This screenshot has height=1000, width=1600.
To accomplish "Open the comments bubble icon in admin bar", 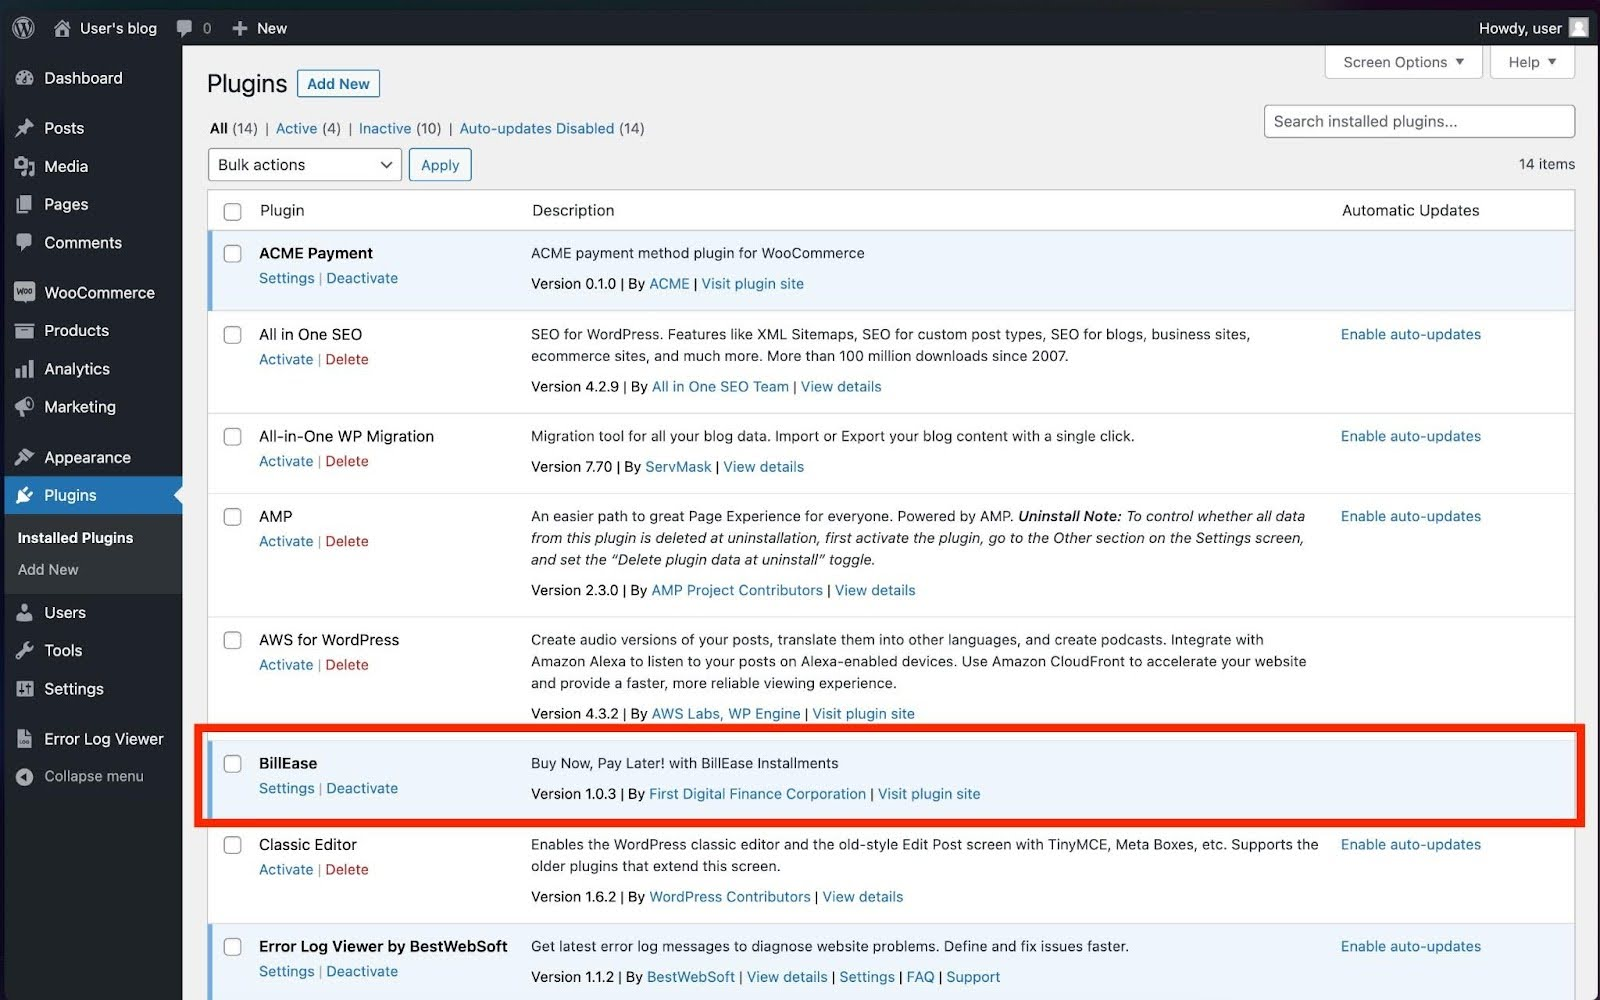I will coord(184,28).
